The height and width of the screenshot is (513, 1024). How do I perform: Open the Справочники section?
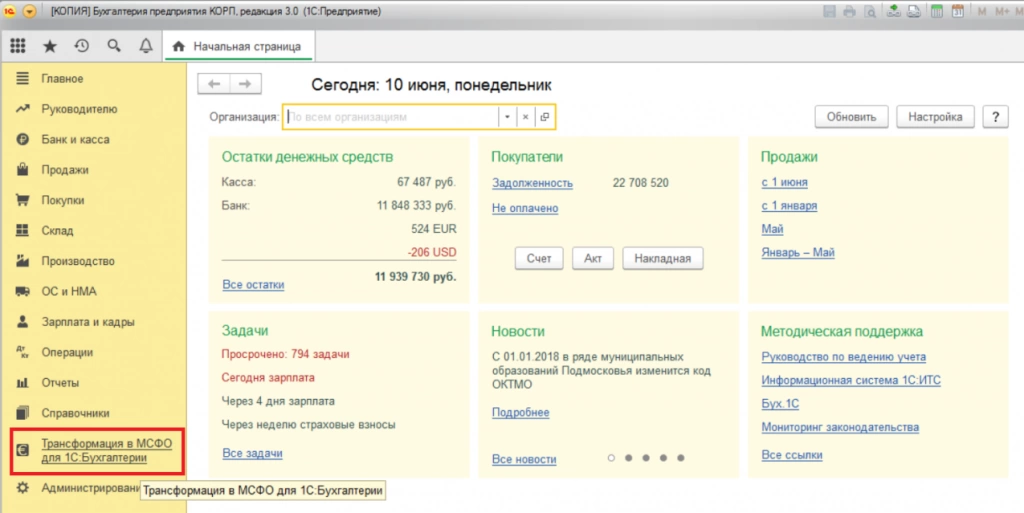(75, 413)
